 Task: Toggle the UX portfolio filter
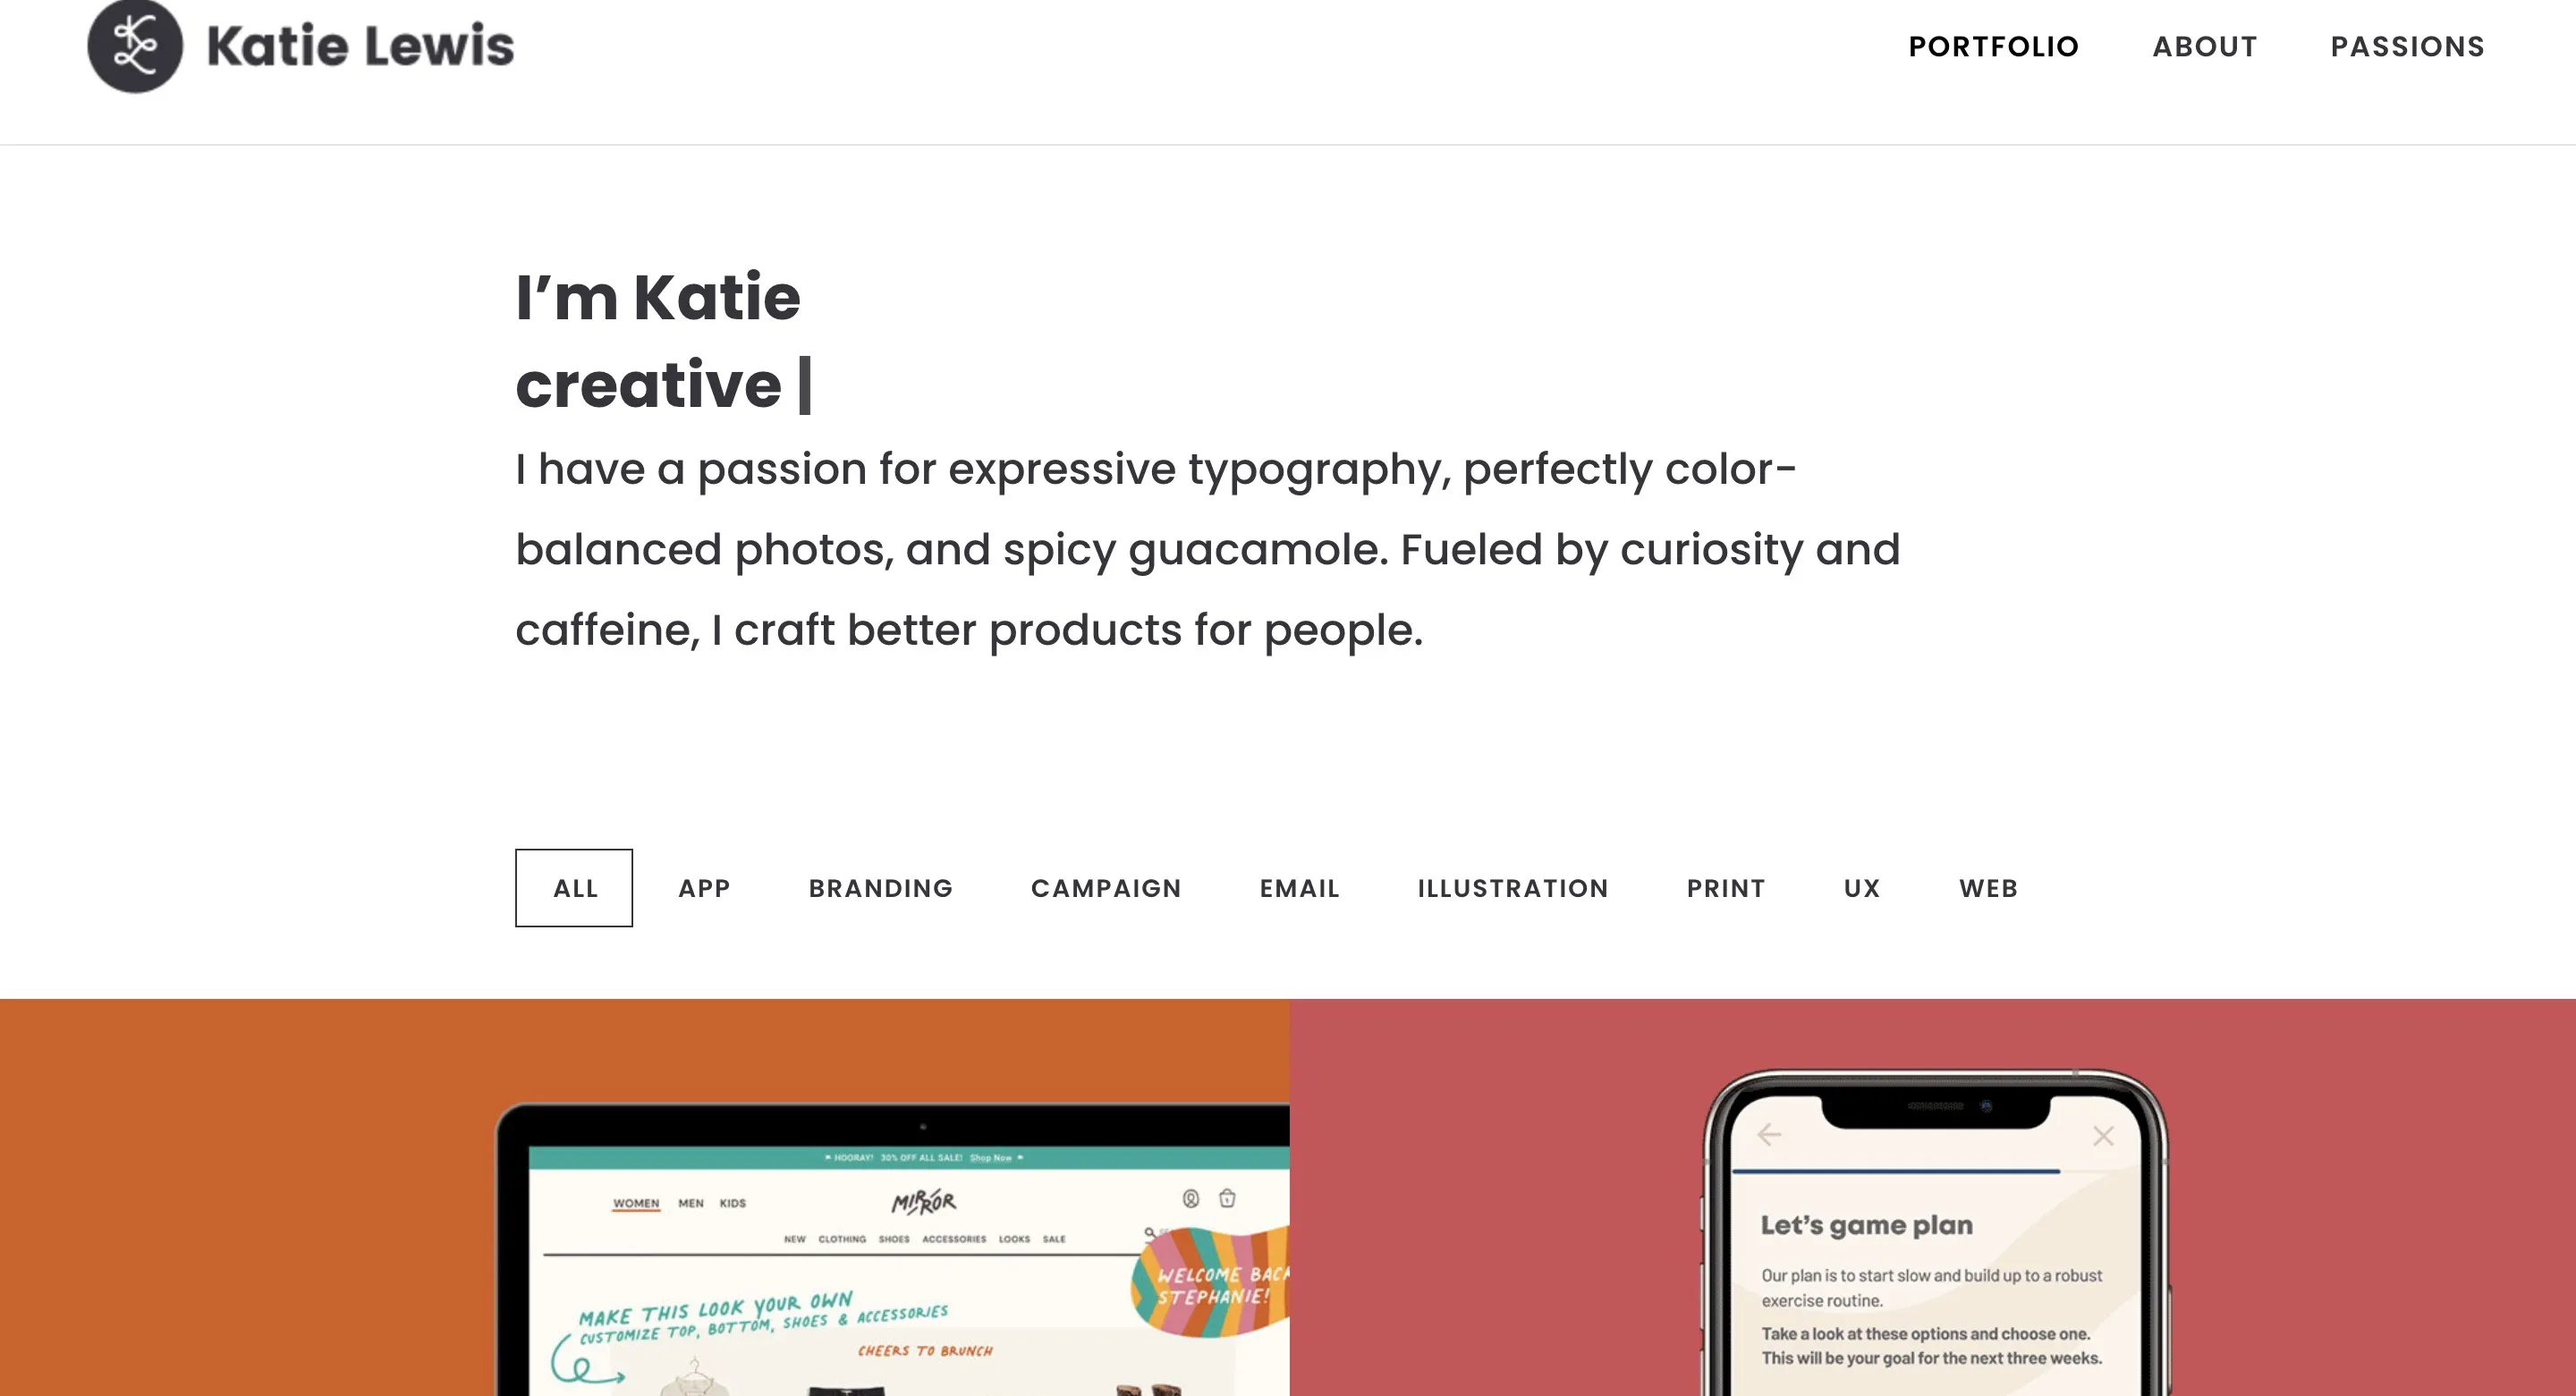click(x=1860, y=888)
